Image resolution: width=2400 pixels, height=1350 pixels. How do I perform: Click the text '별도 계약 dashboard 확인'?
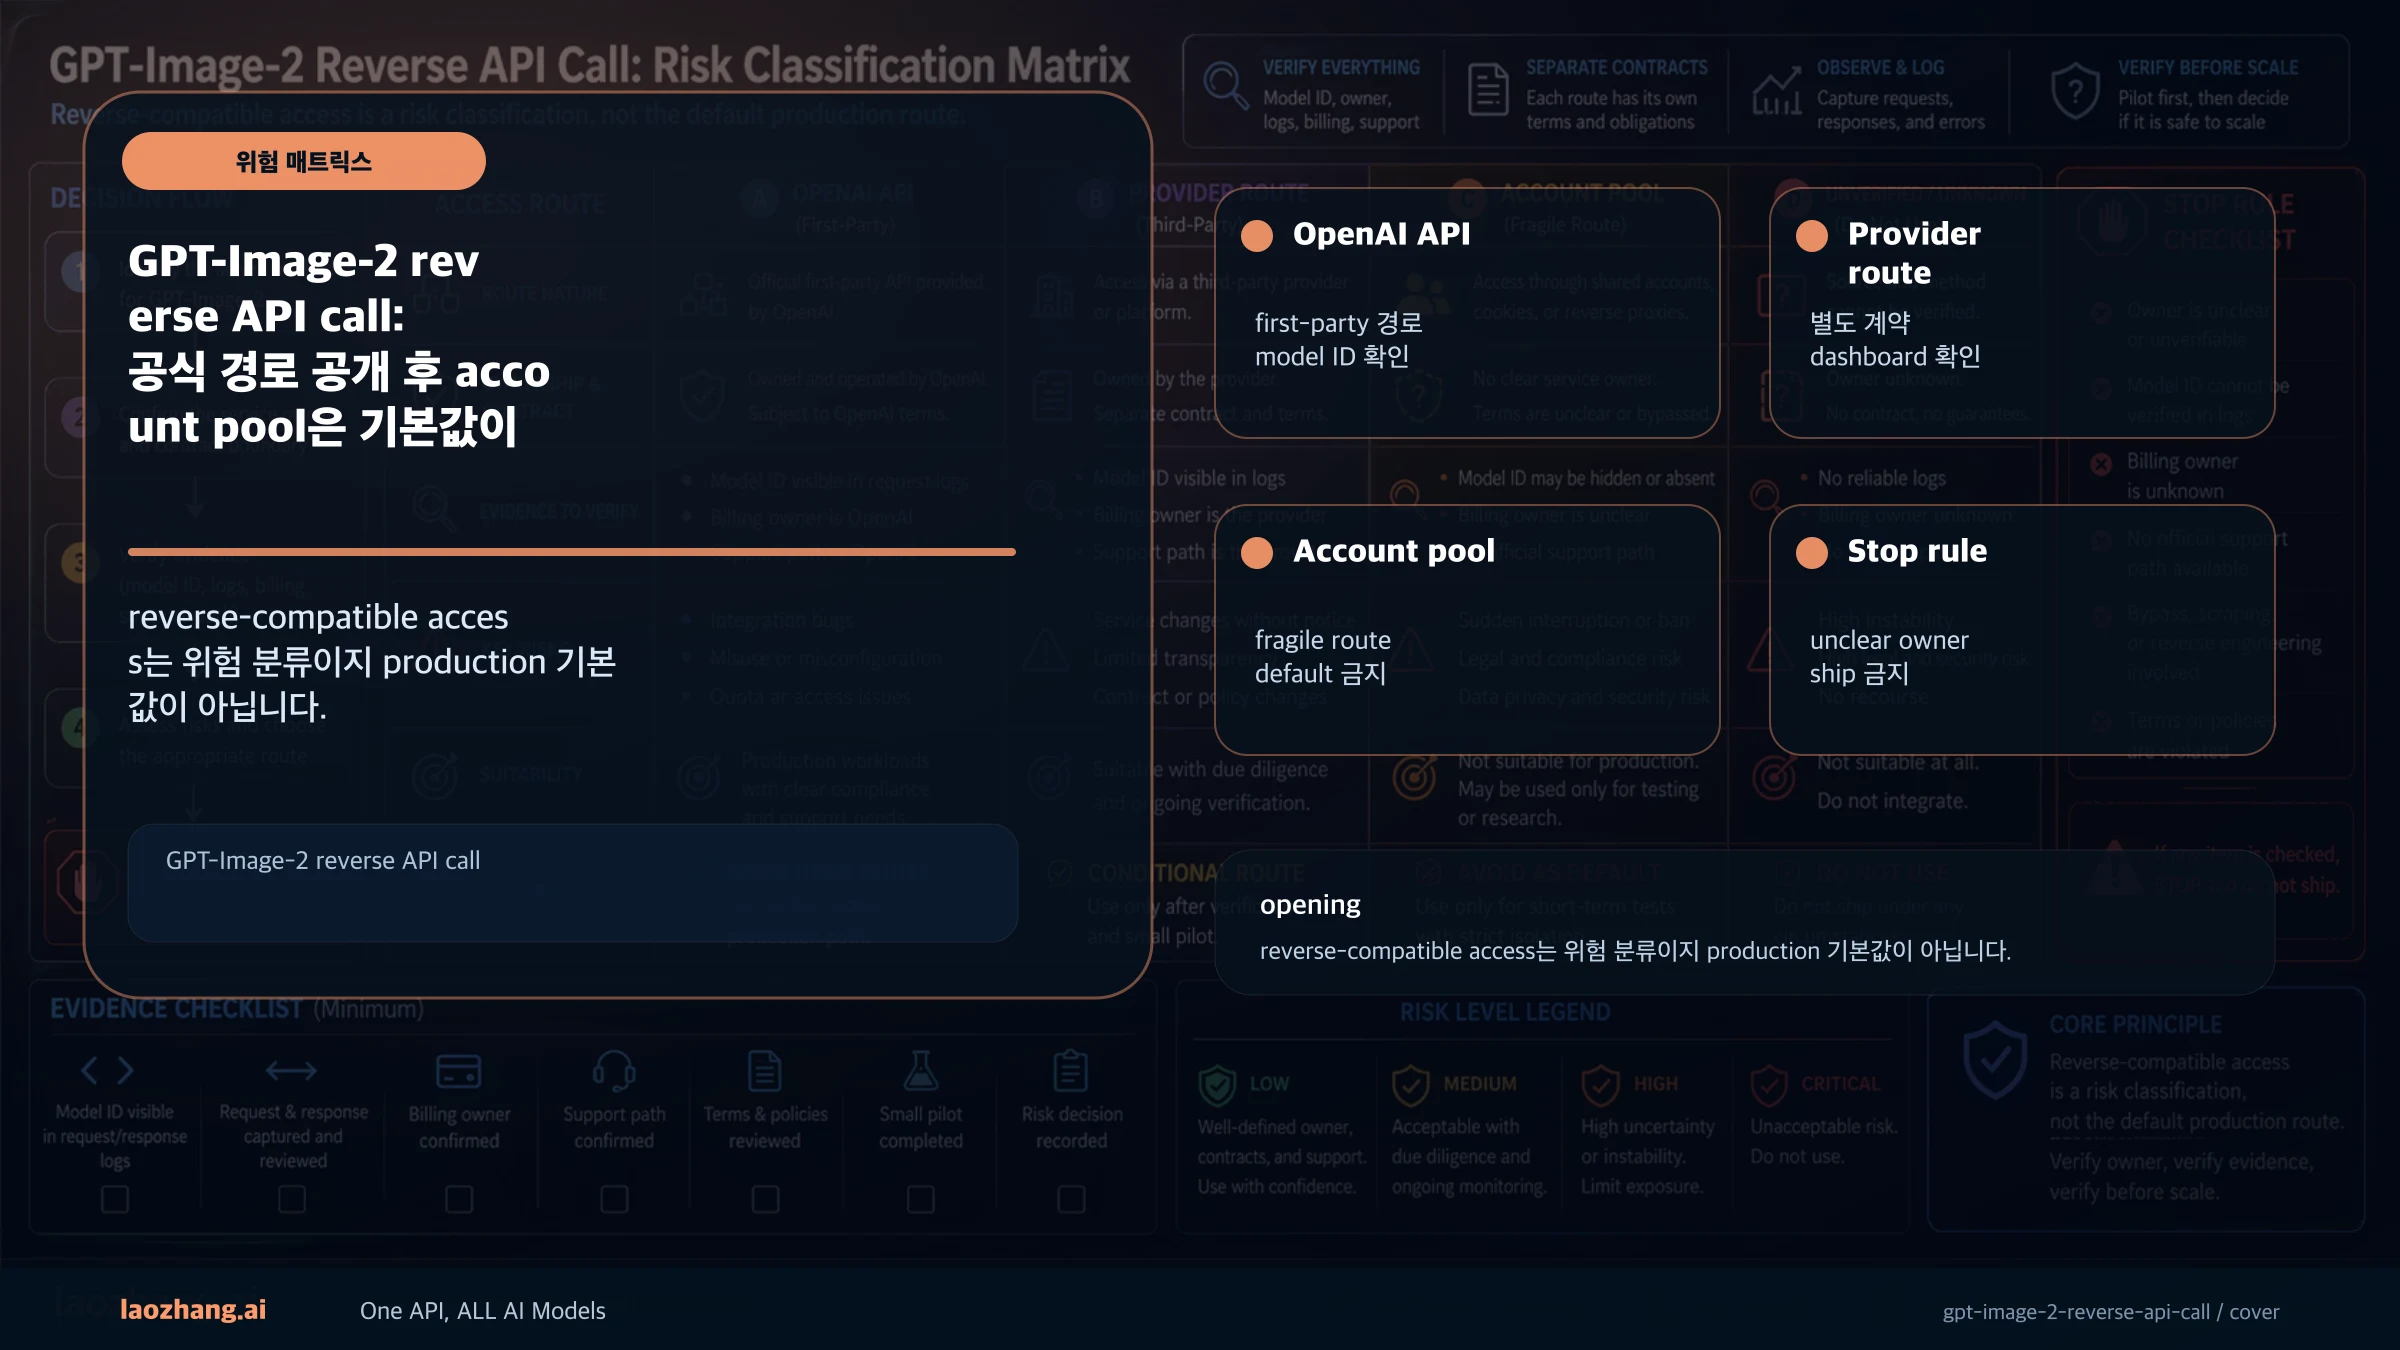coord(1895,340)
